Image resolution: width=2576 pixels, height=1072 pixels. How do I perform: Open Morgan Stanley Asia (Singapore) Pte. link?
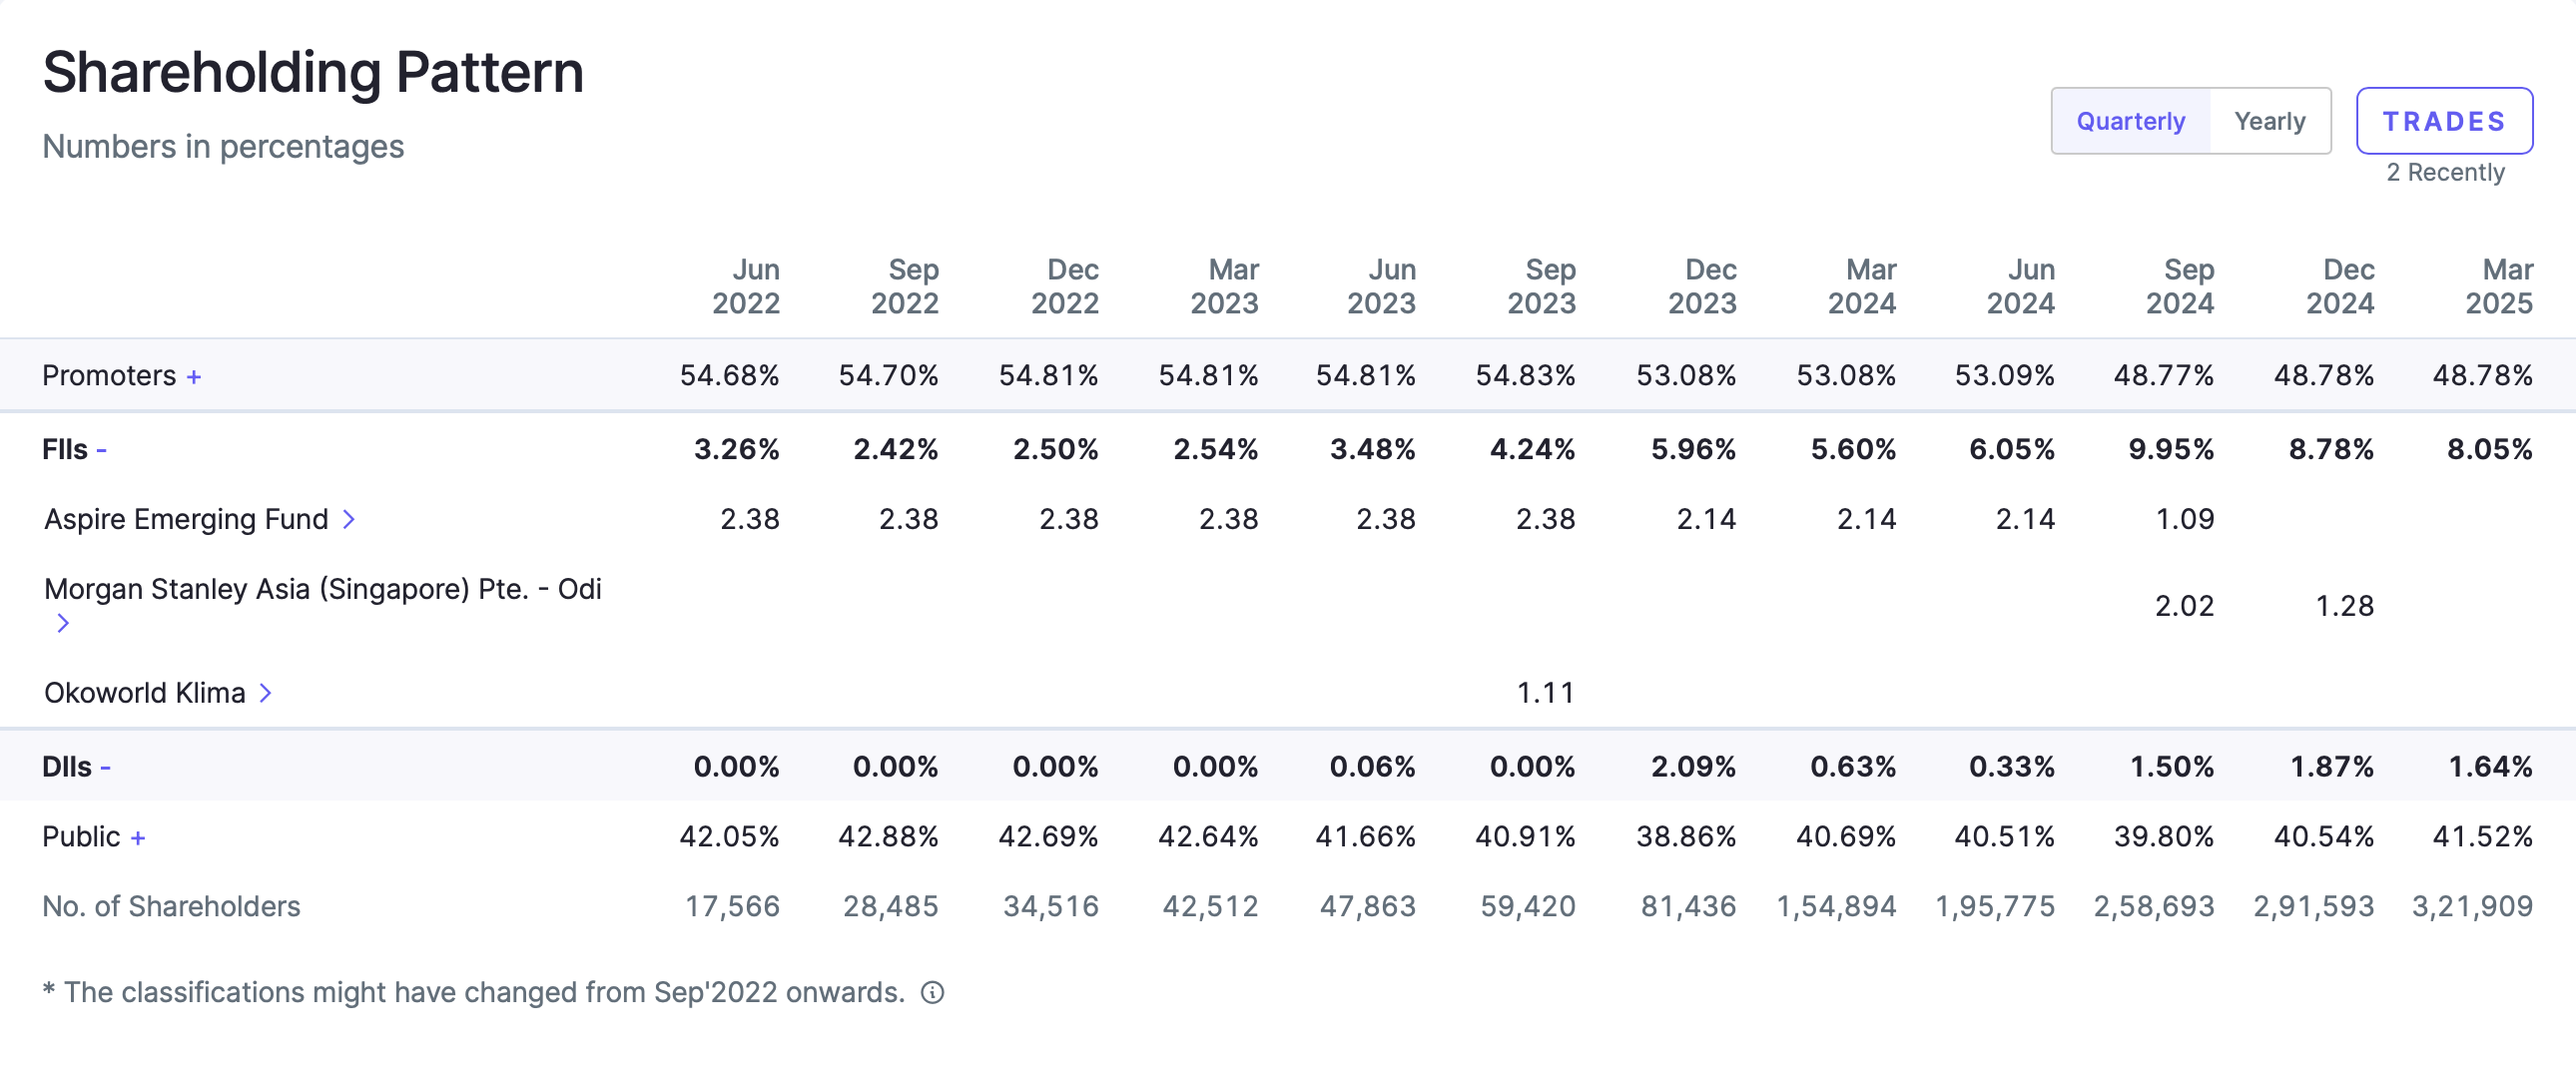[x=322, y=589]
